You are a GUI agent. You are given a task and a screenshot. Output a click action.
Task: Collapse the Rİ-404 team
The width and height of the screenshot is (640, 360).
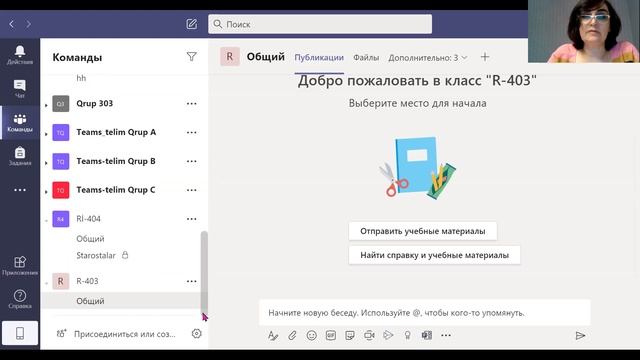46,220
